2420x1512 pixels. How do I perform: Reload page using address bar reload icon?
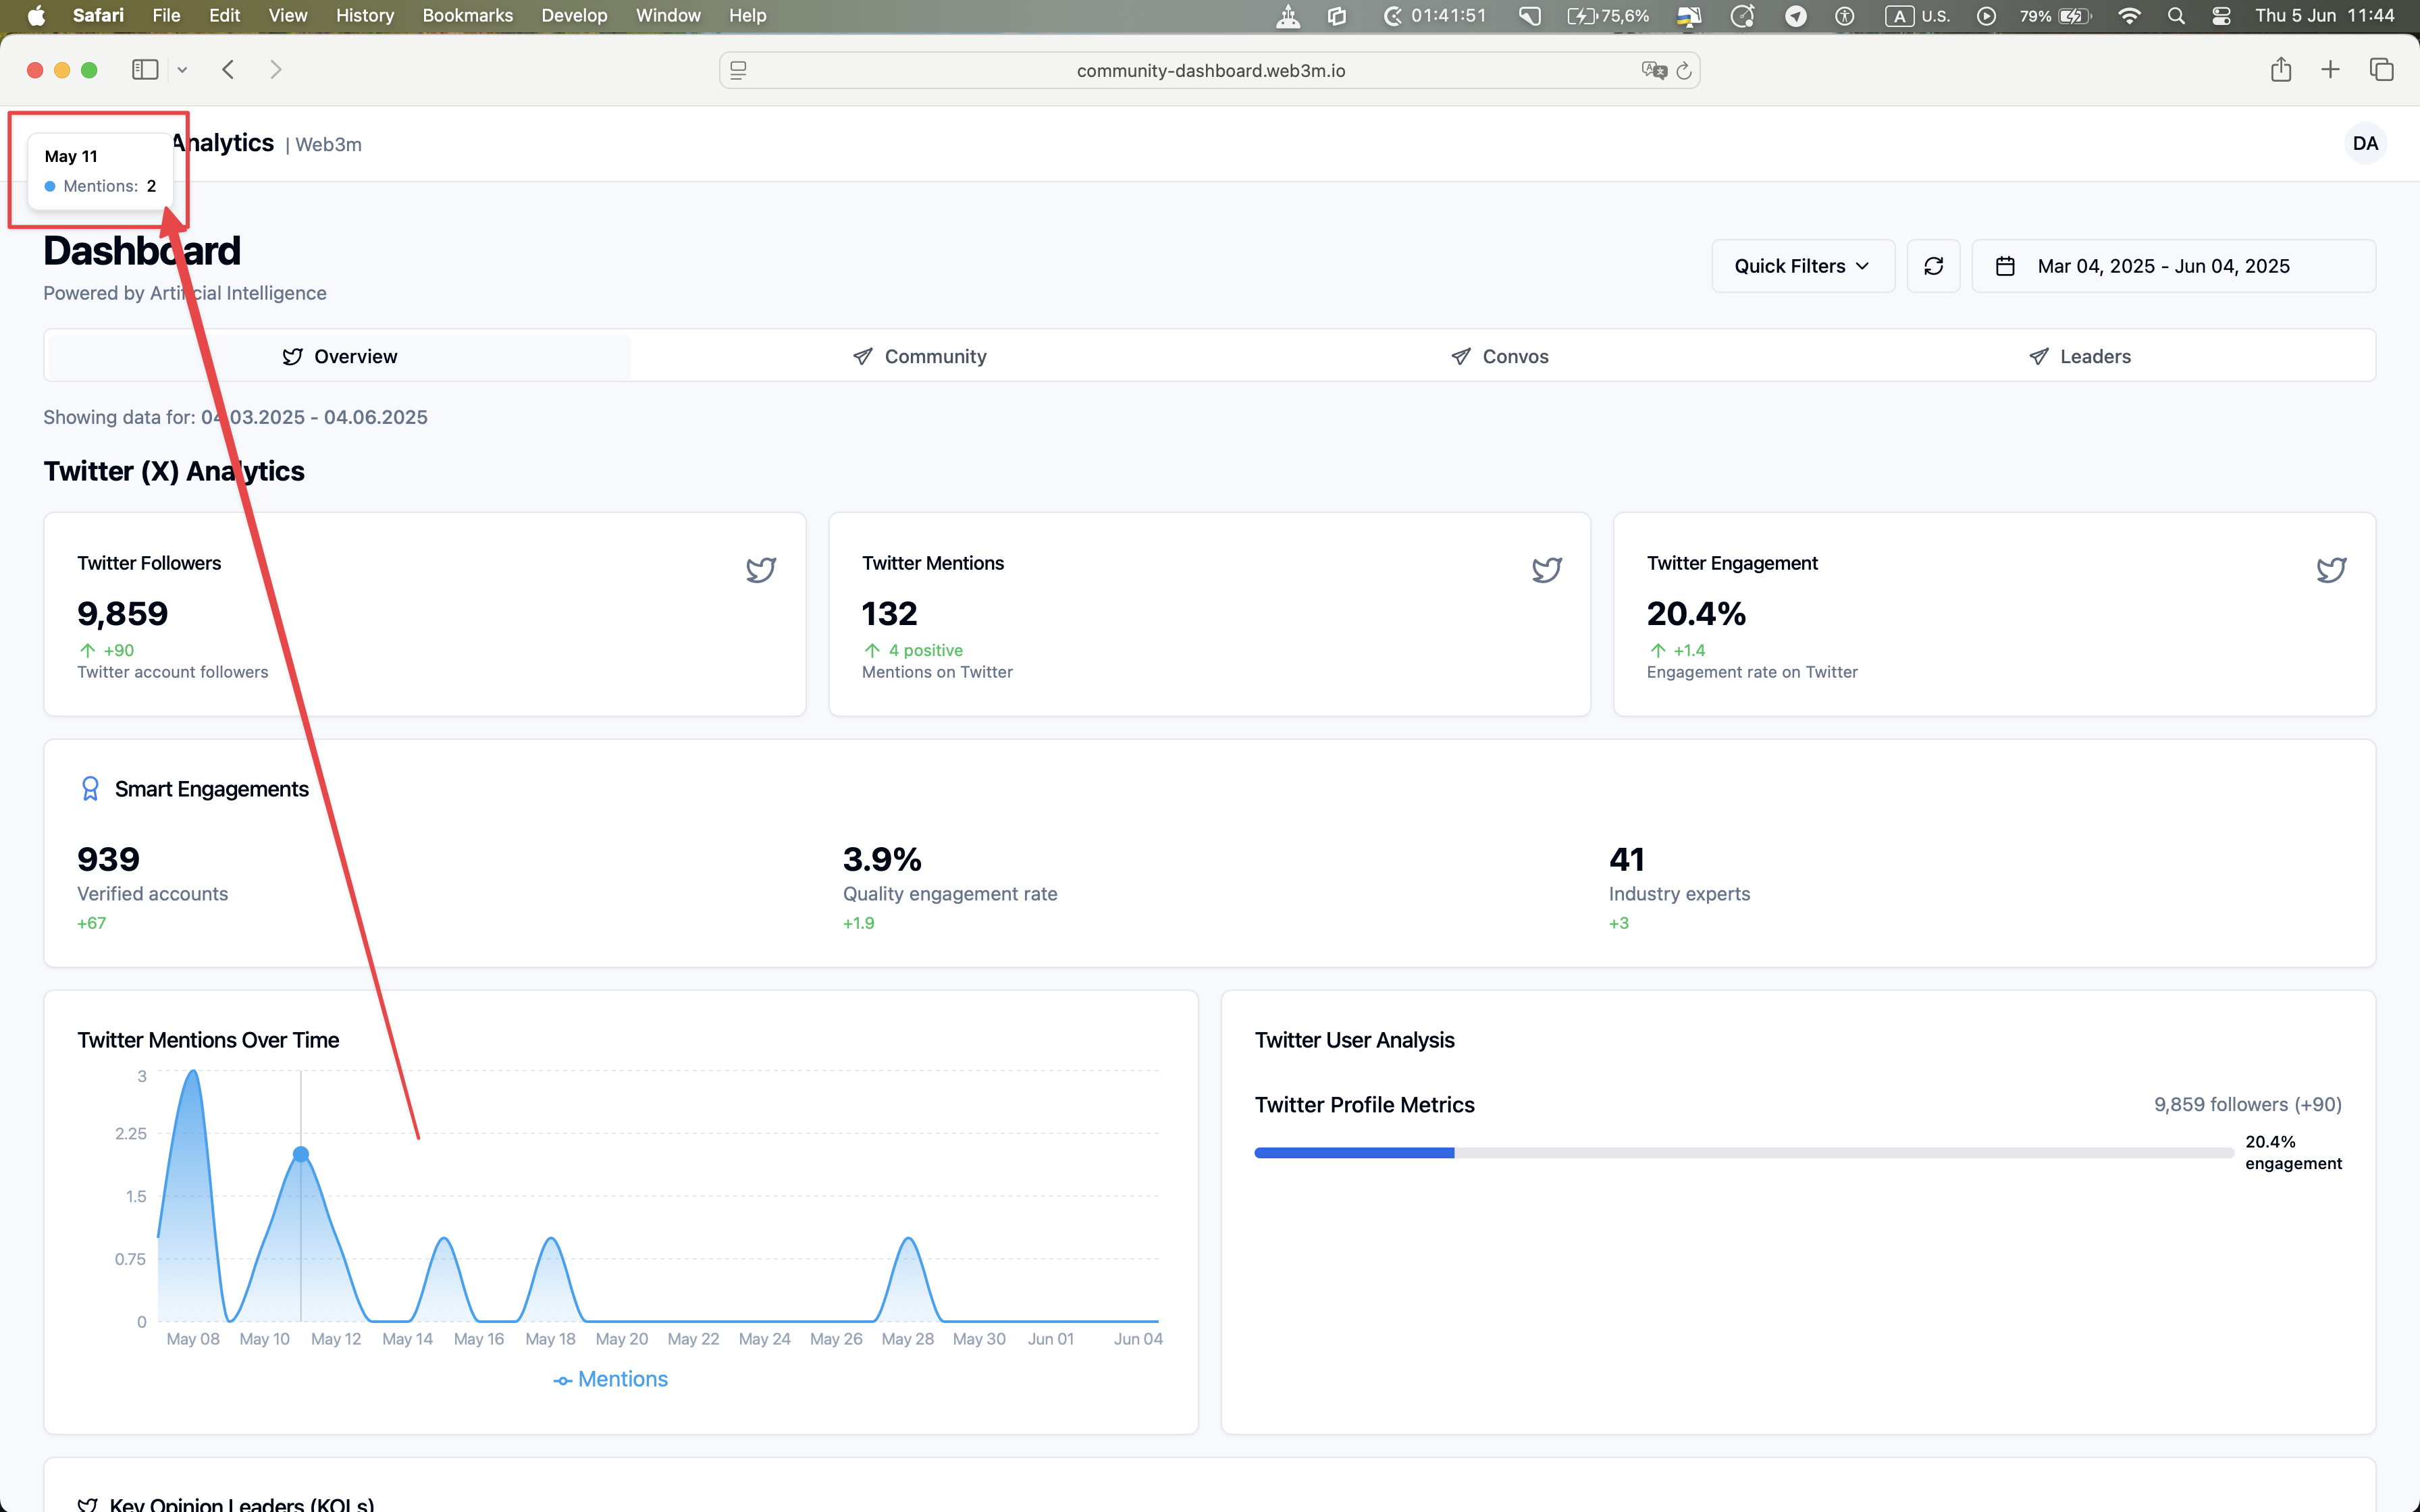1684,70
